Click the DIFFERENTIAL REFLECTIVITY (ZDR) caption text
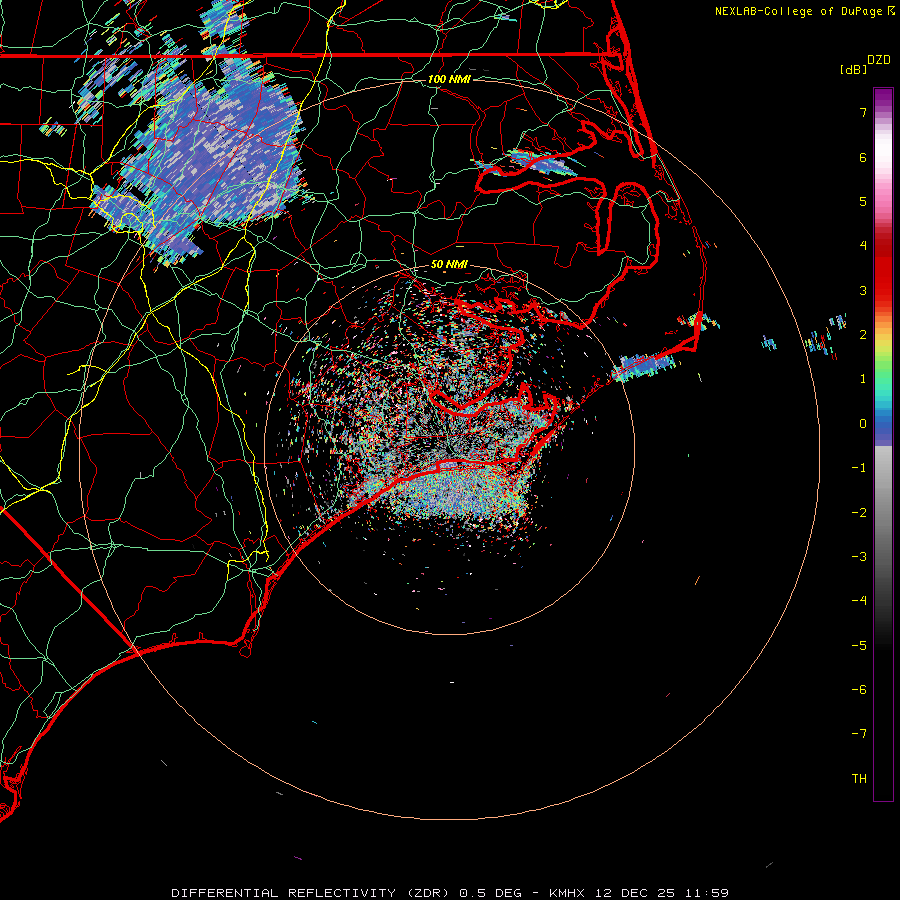 pyautogui.click(x=312, y=893)
